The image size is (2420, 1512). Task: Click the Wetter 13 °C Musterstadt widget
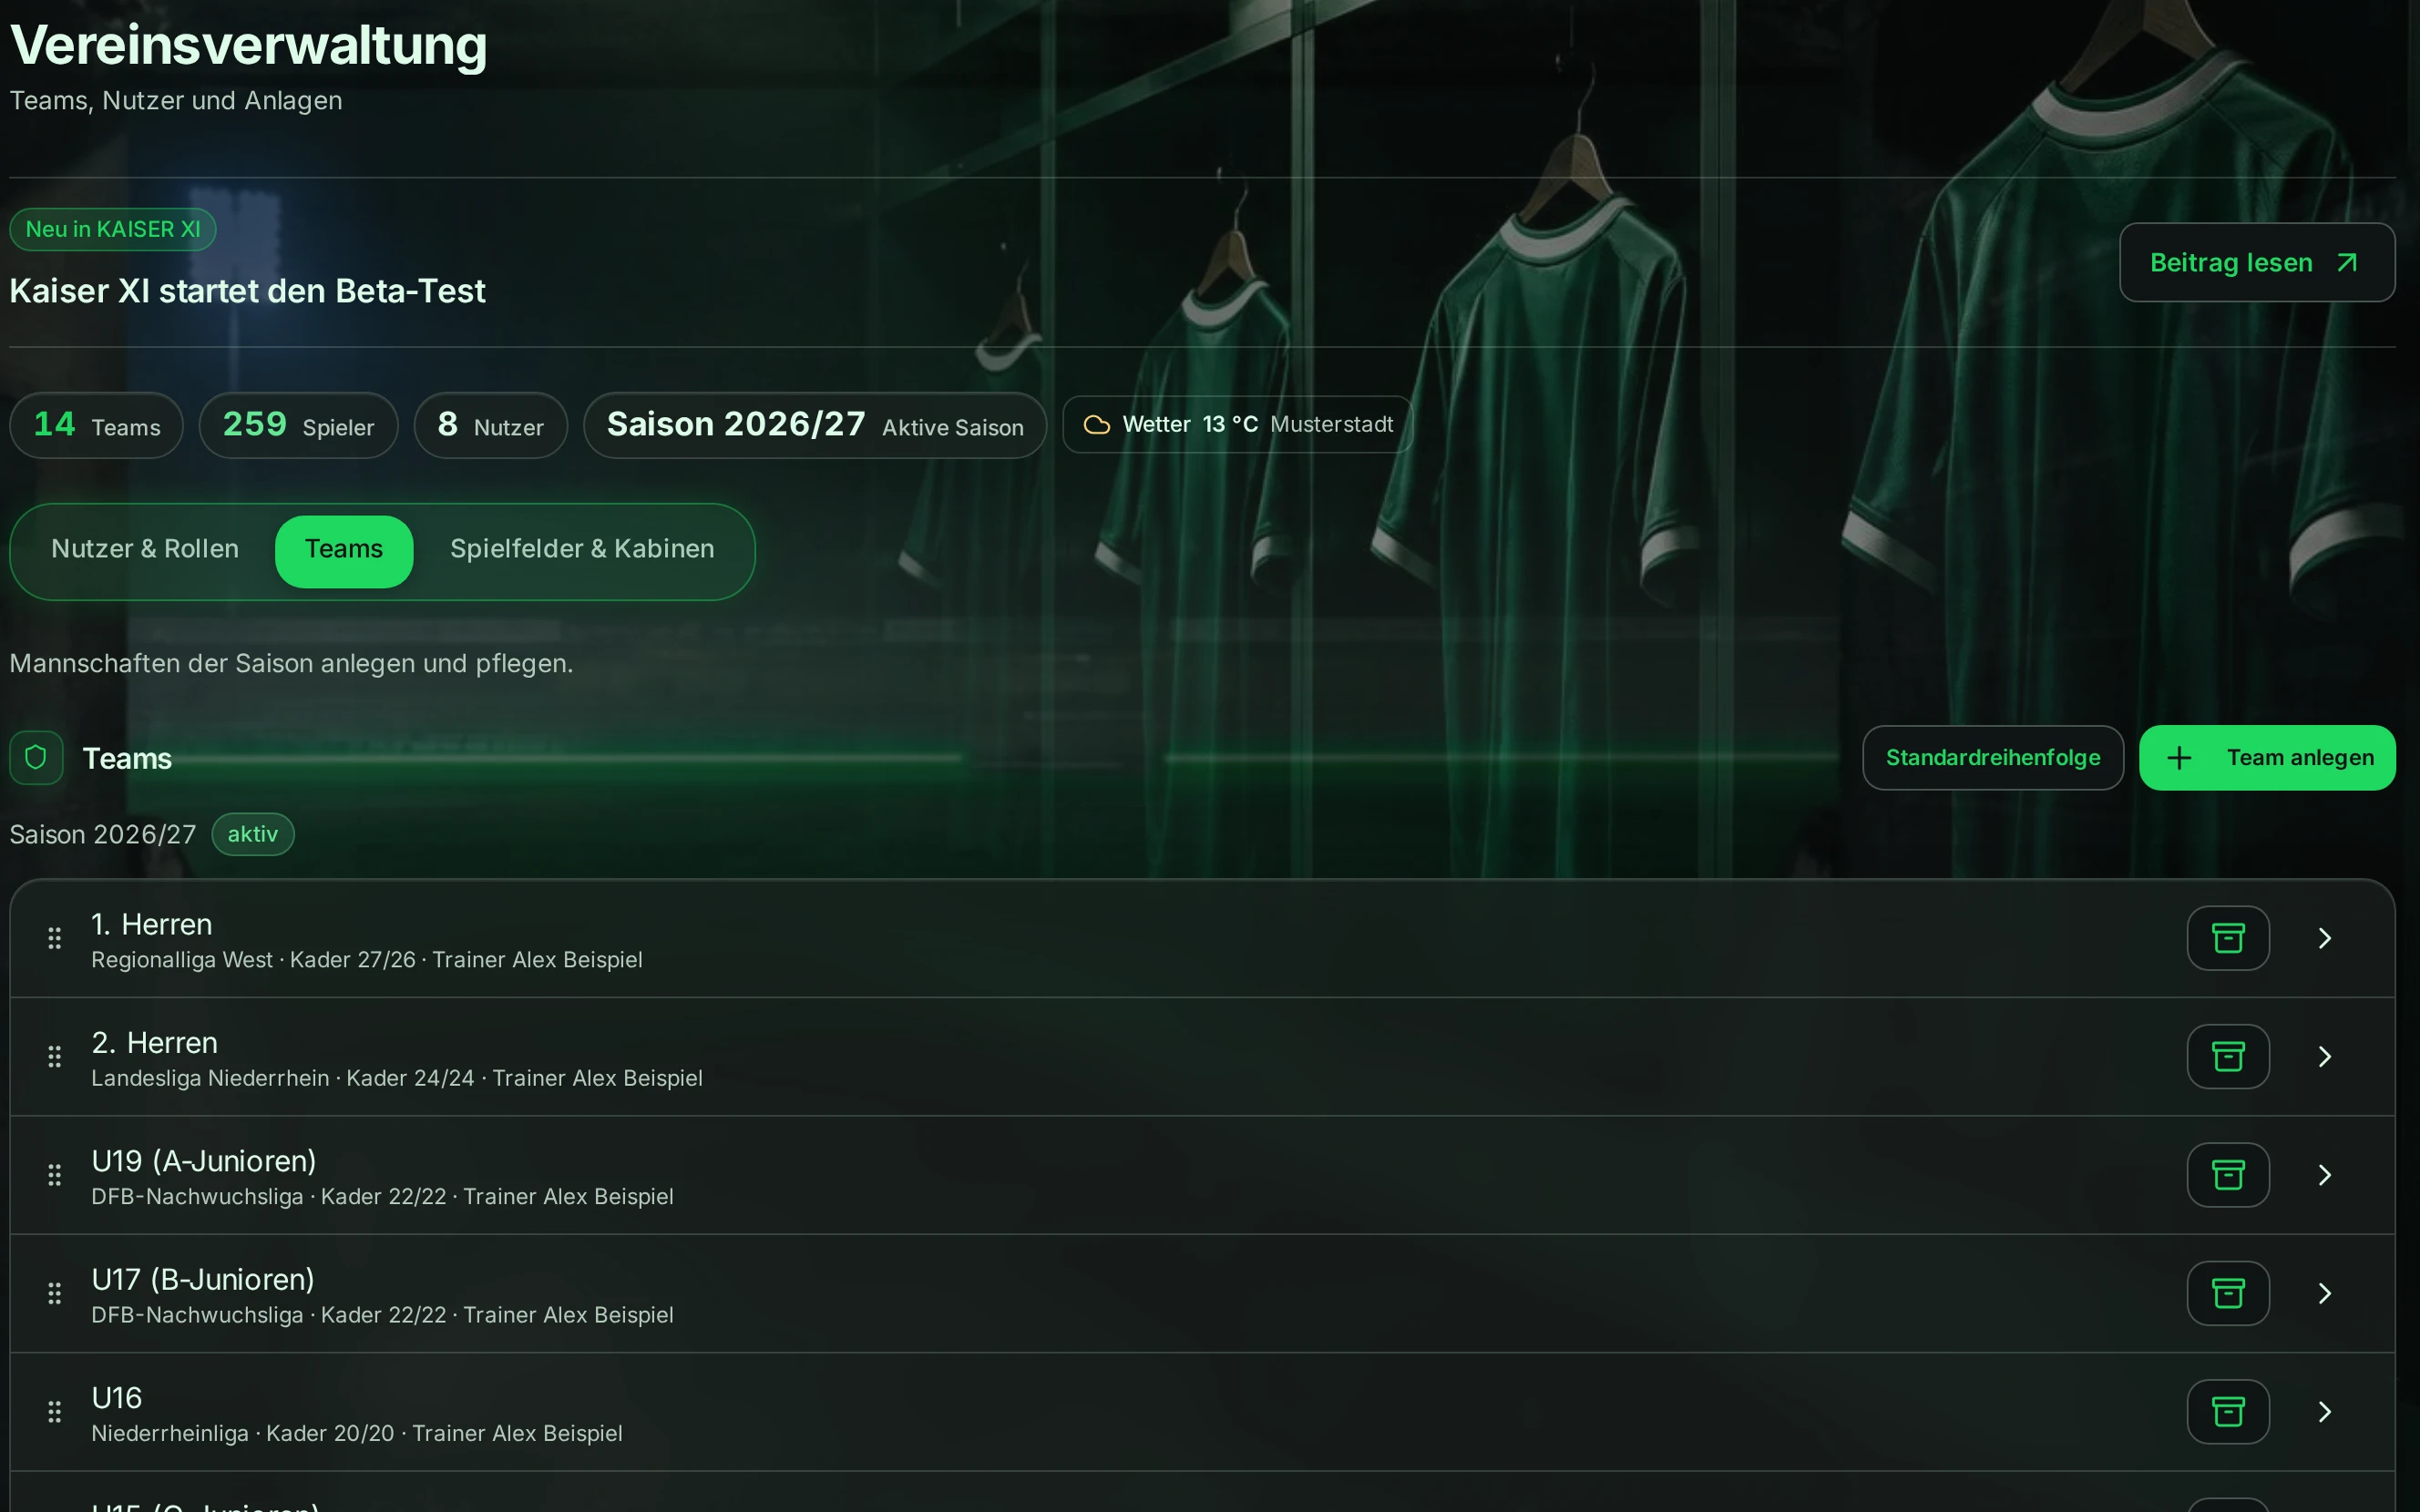pos(1237,425)
